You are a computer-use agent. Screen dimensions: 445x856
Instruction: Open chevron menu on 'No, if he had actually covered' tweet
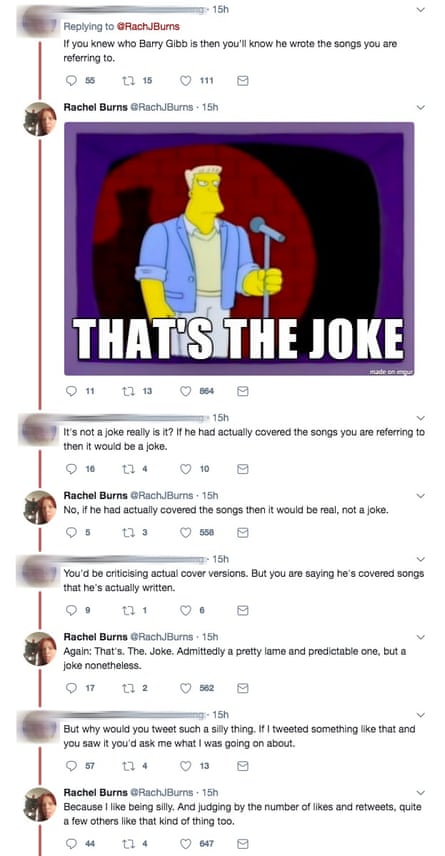420,496
